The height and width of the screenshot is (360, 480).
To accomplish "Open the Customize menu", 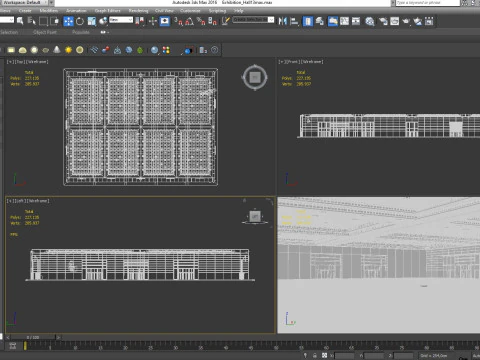I will 190,11.
